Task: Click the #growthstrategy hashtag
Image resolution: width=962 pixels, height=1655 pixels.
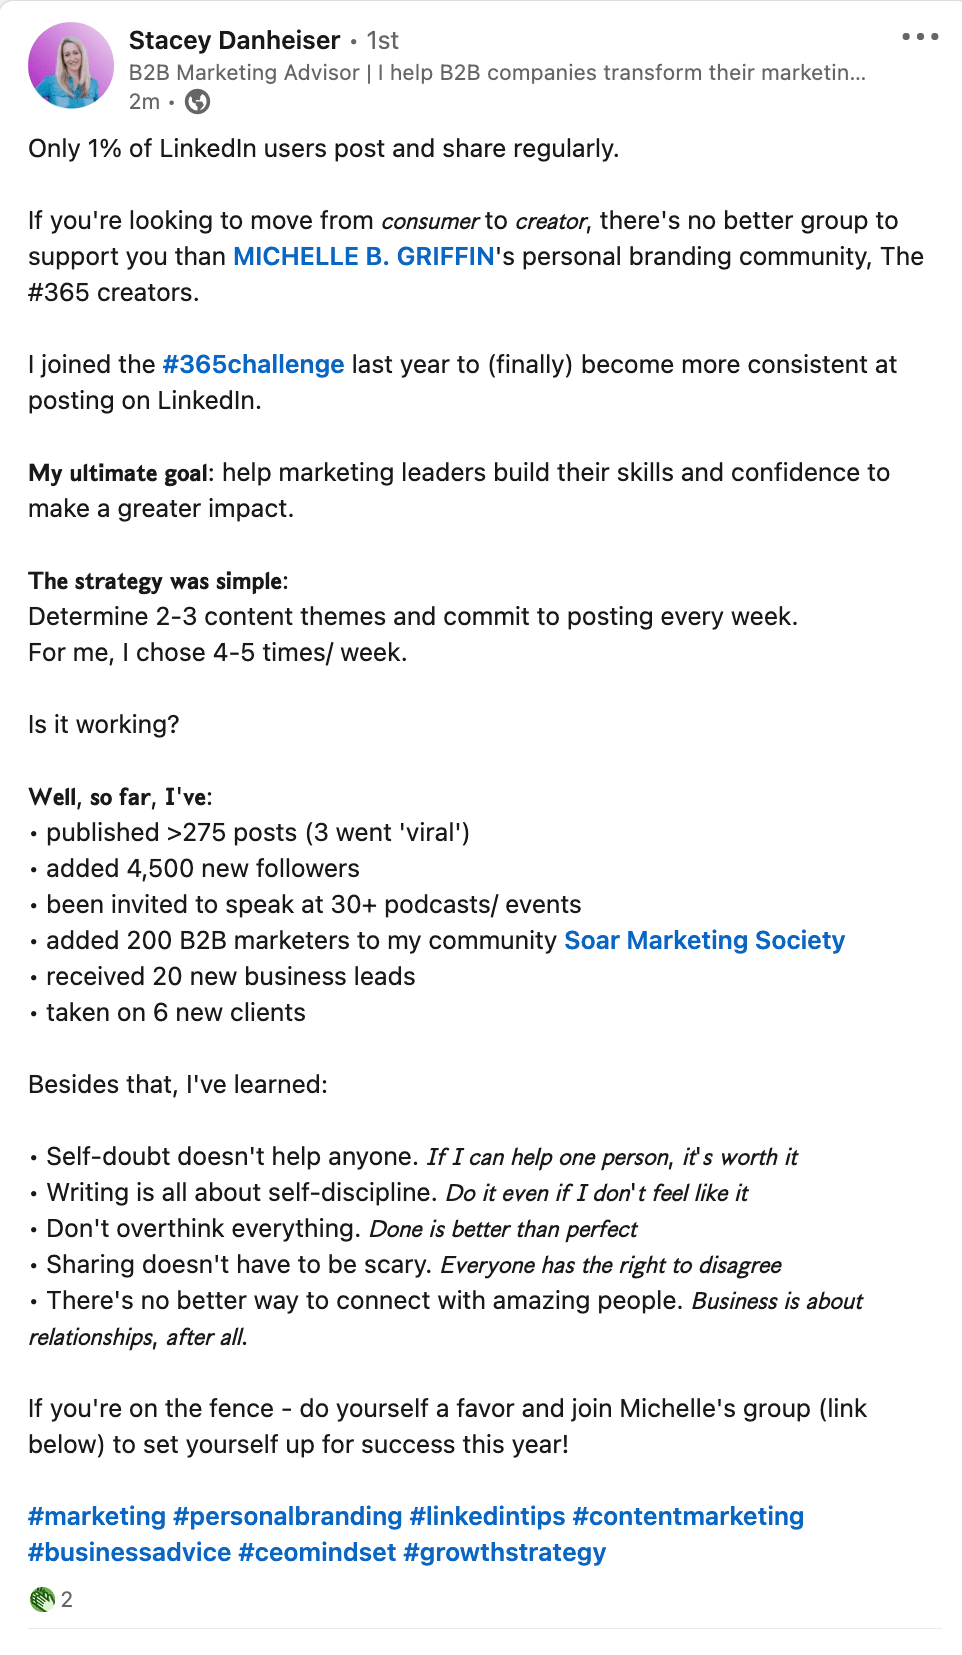Action: (505, 1552)
